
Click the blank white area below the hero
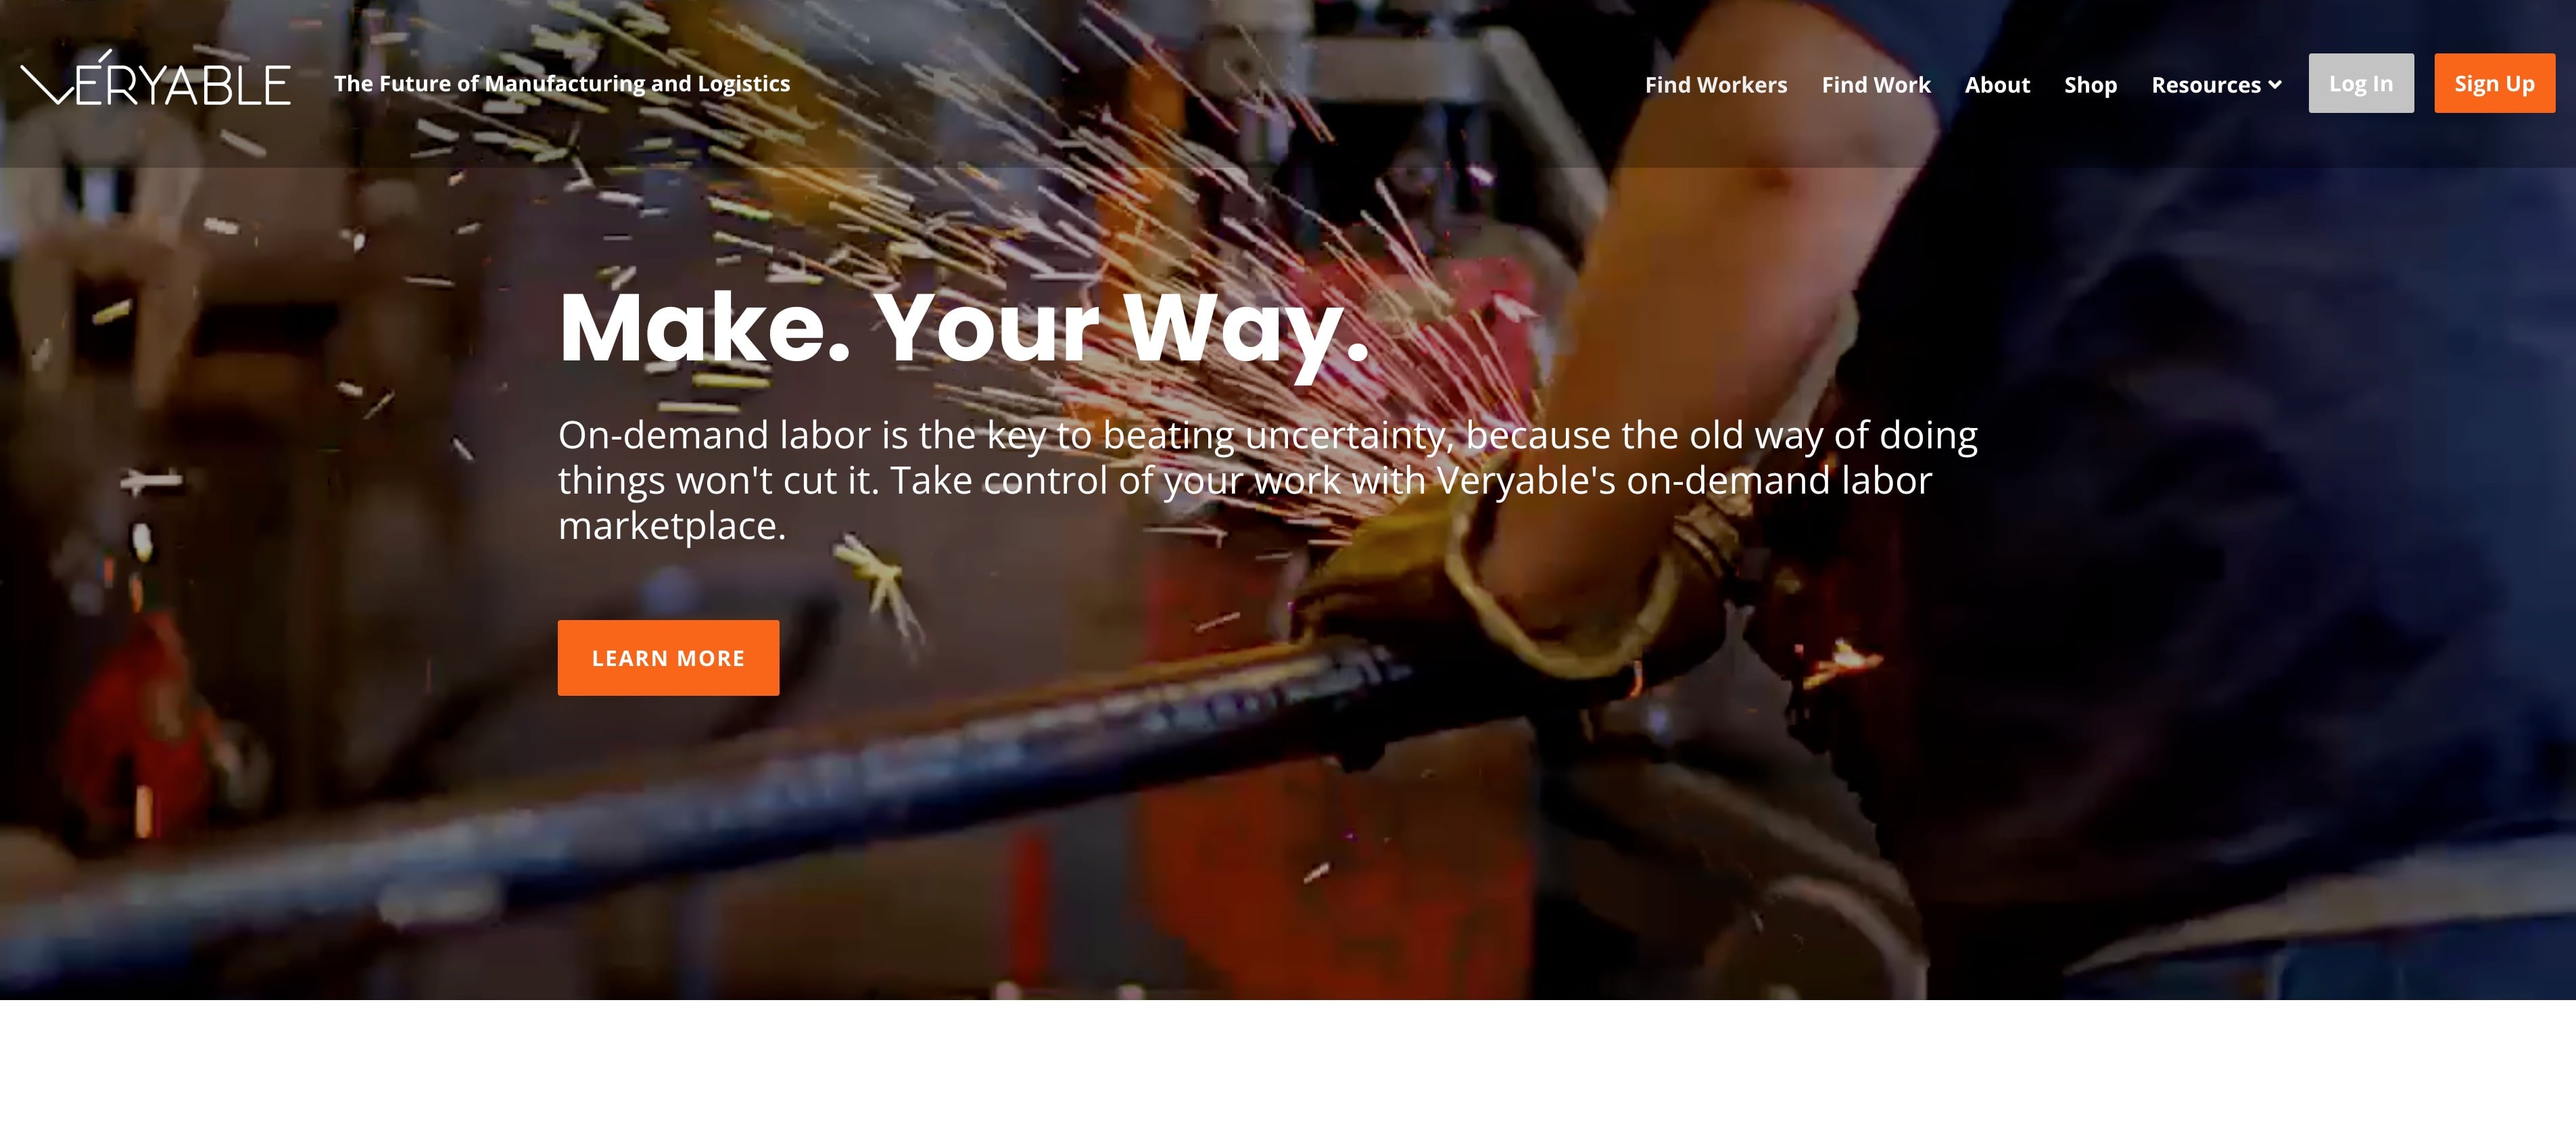click(1288, 1068)
